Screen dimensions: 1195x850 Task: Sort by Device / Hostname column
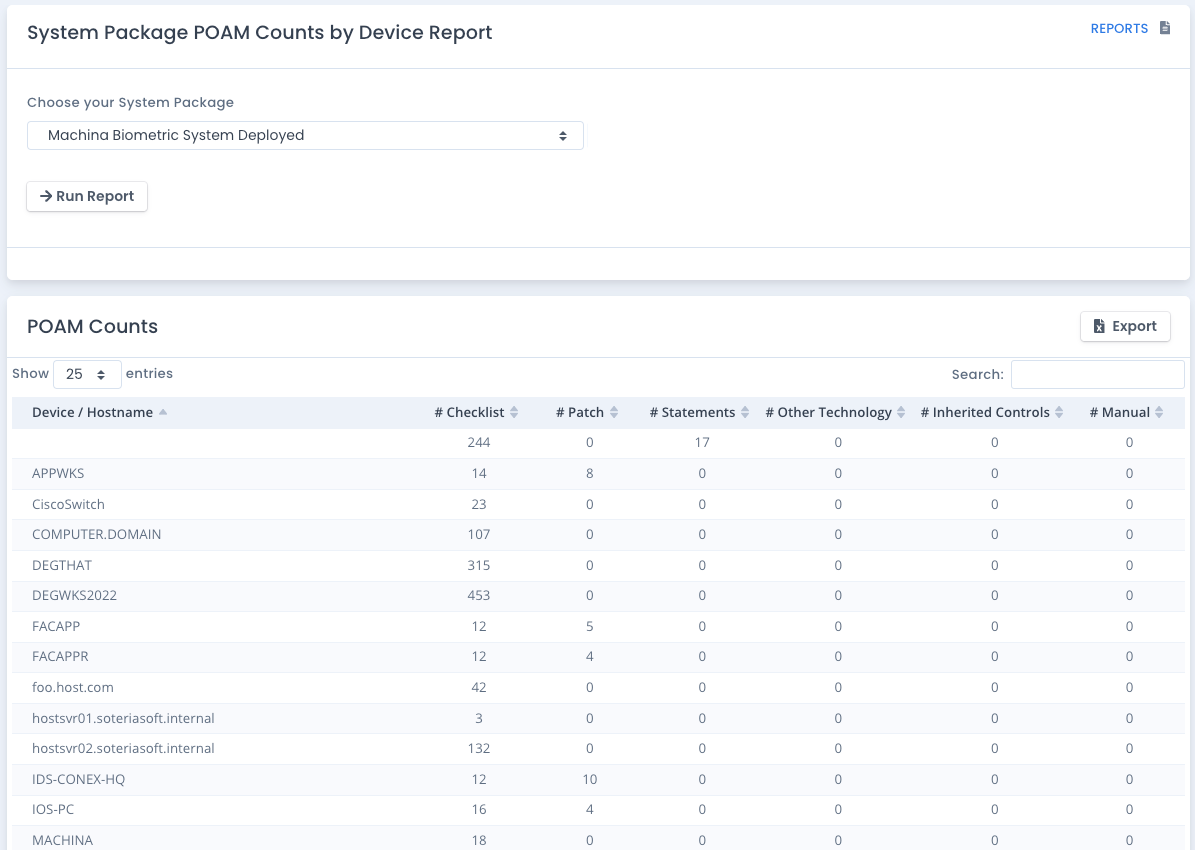click(99, 412)
